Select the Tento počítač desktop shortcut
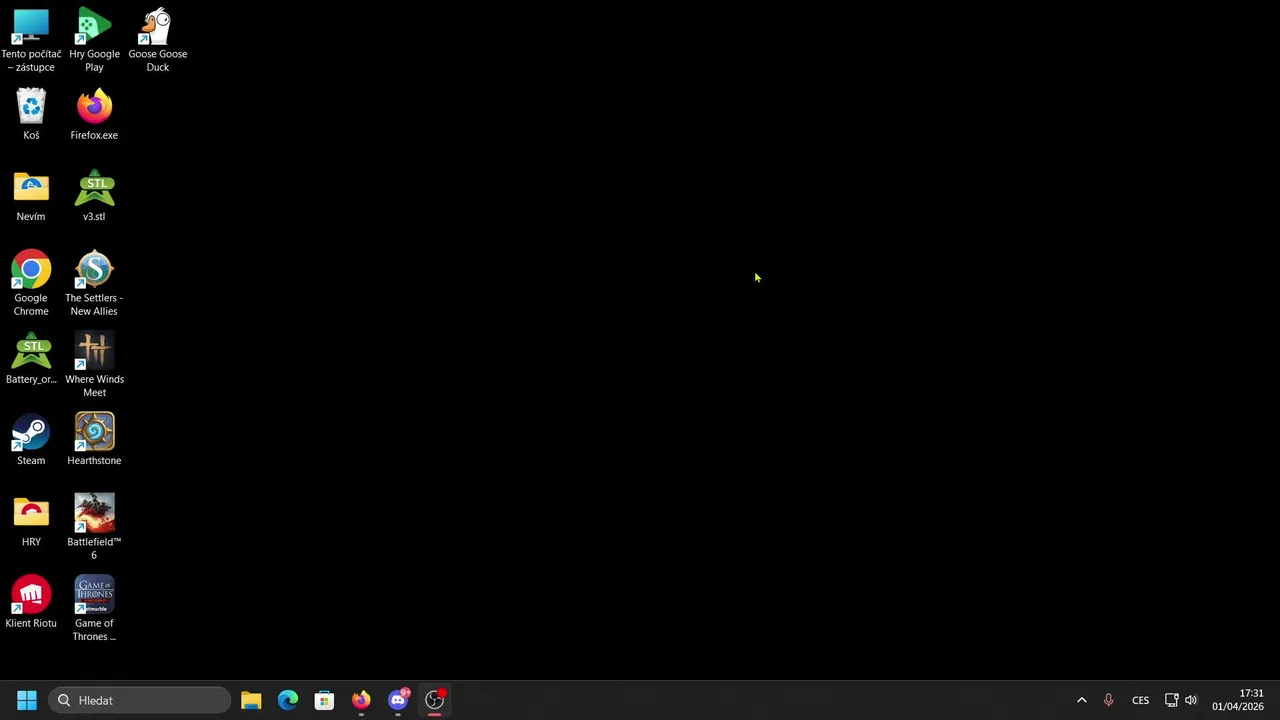This screenshot has height=720, width=1280. point(31,40)
